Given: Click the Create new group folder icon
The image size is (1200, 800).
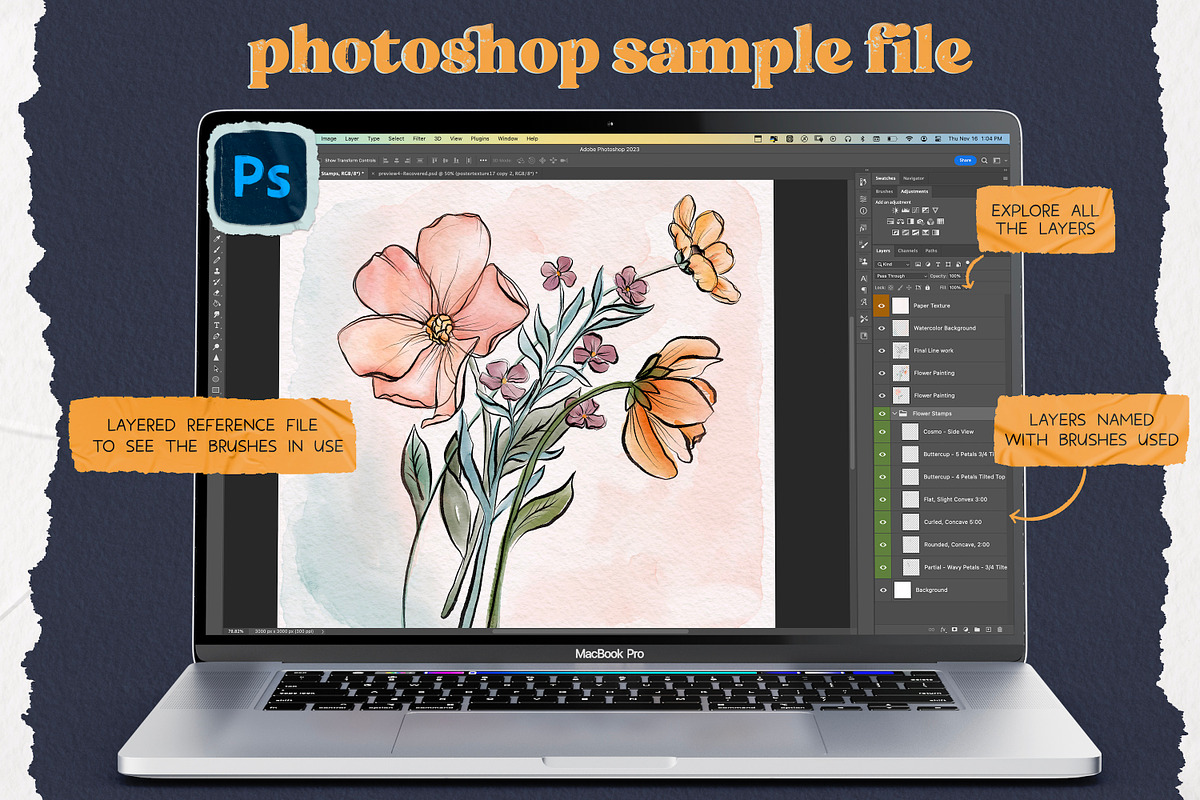Looking at the screenshot, I should point(977,629).
